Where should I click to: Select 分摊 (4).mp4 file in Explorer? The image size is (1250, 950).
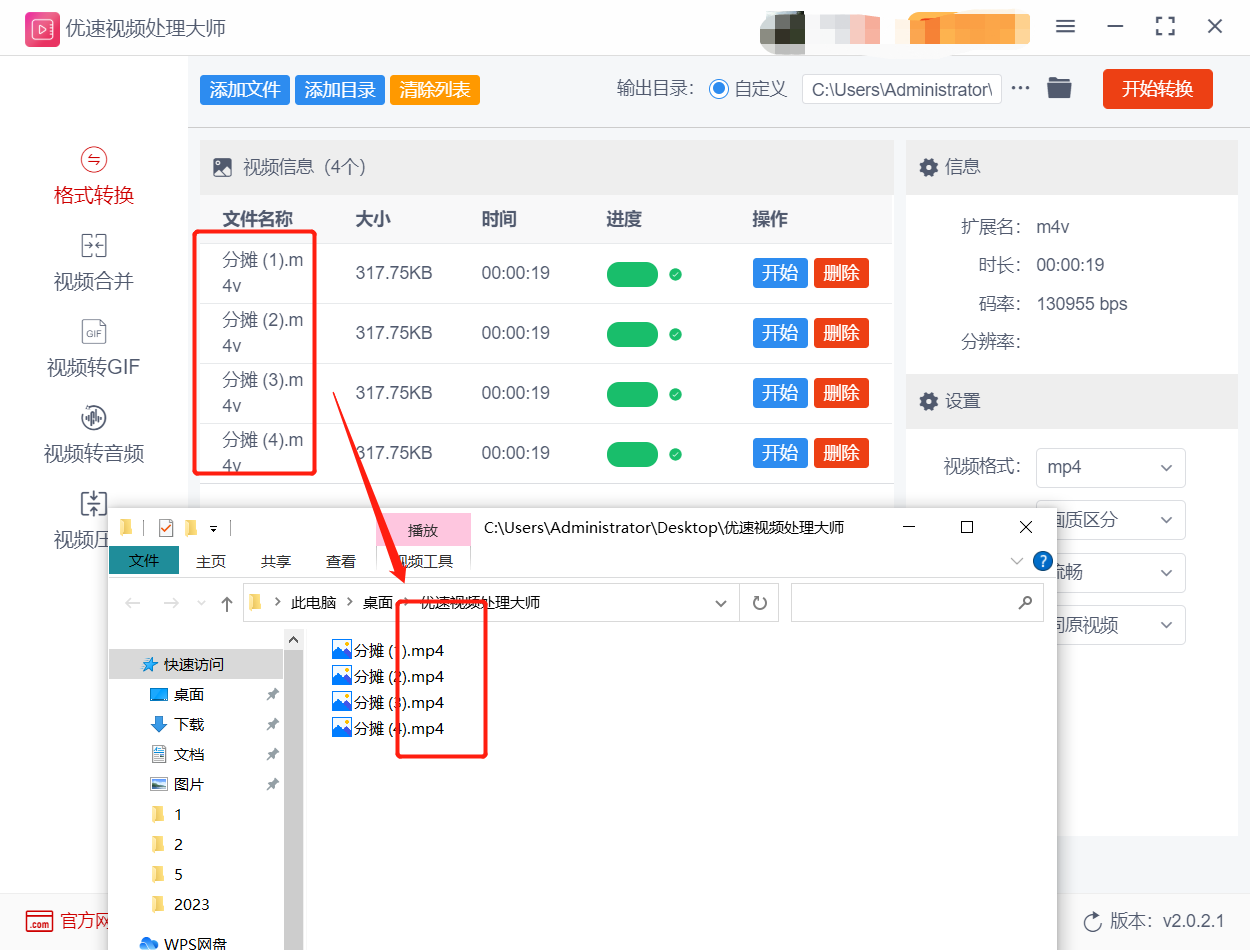tap(387, 728)
